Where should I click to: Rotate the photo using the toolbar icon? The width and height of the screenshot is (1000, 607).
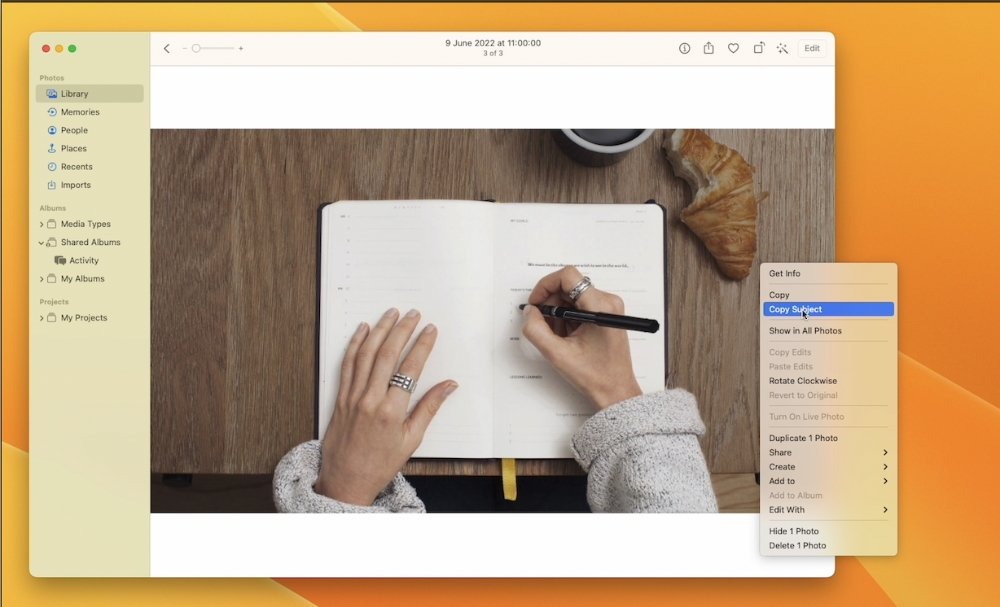pyautogui.click(x=758, y=47)
